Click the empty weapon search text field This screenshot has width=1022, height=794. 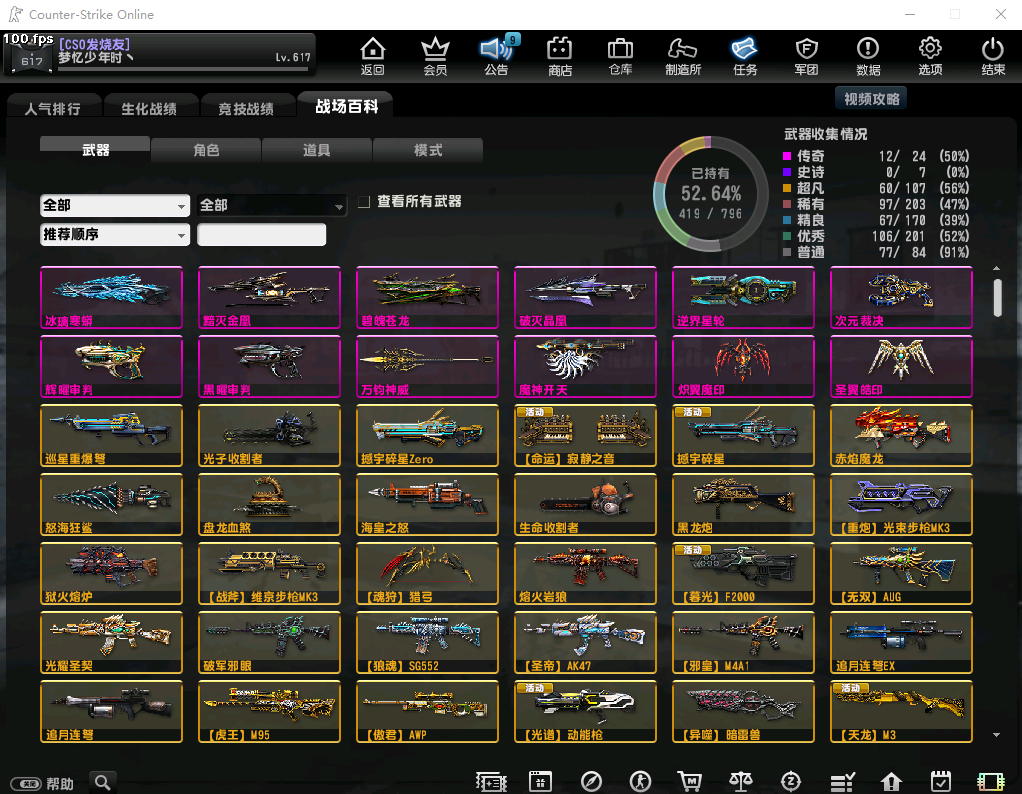point(262,235)
